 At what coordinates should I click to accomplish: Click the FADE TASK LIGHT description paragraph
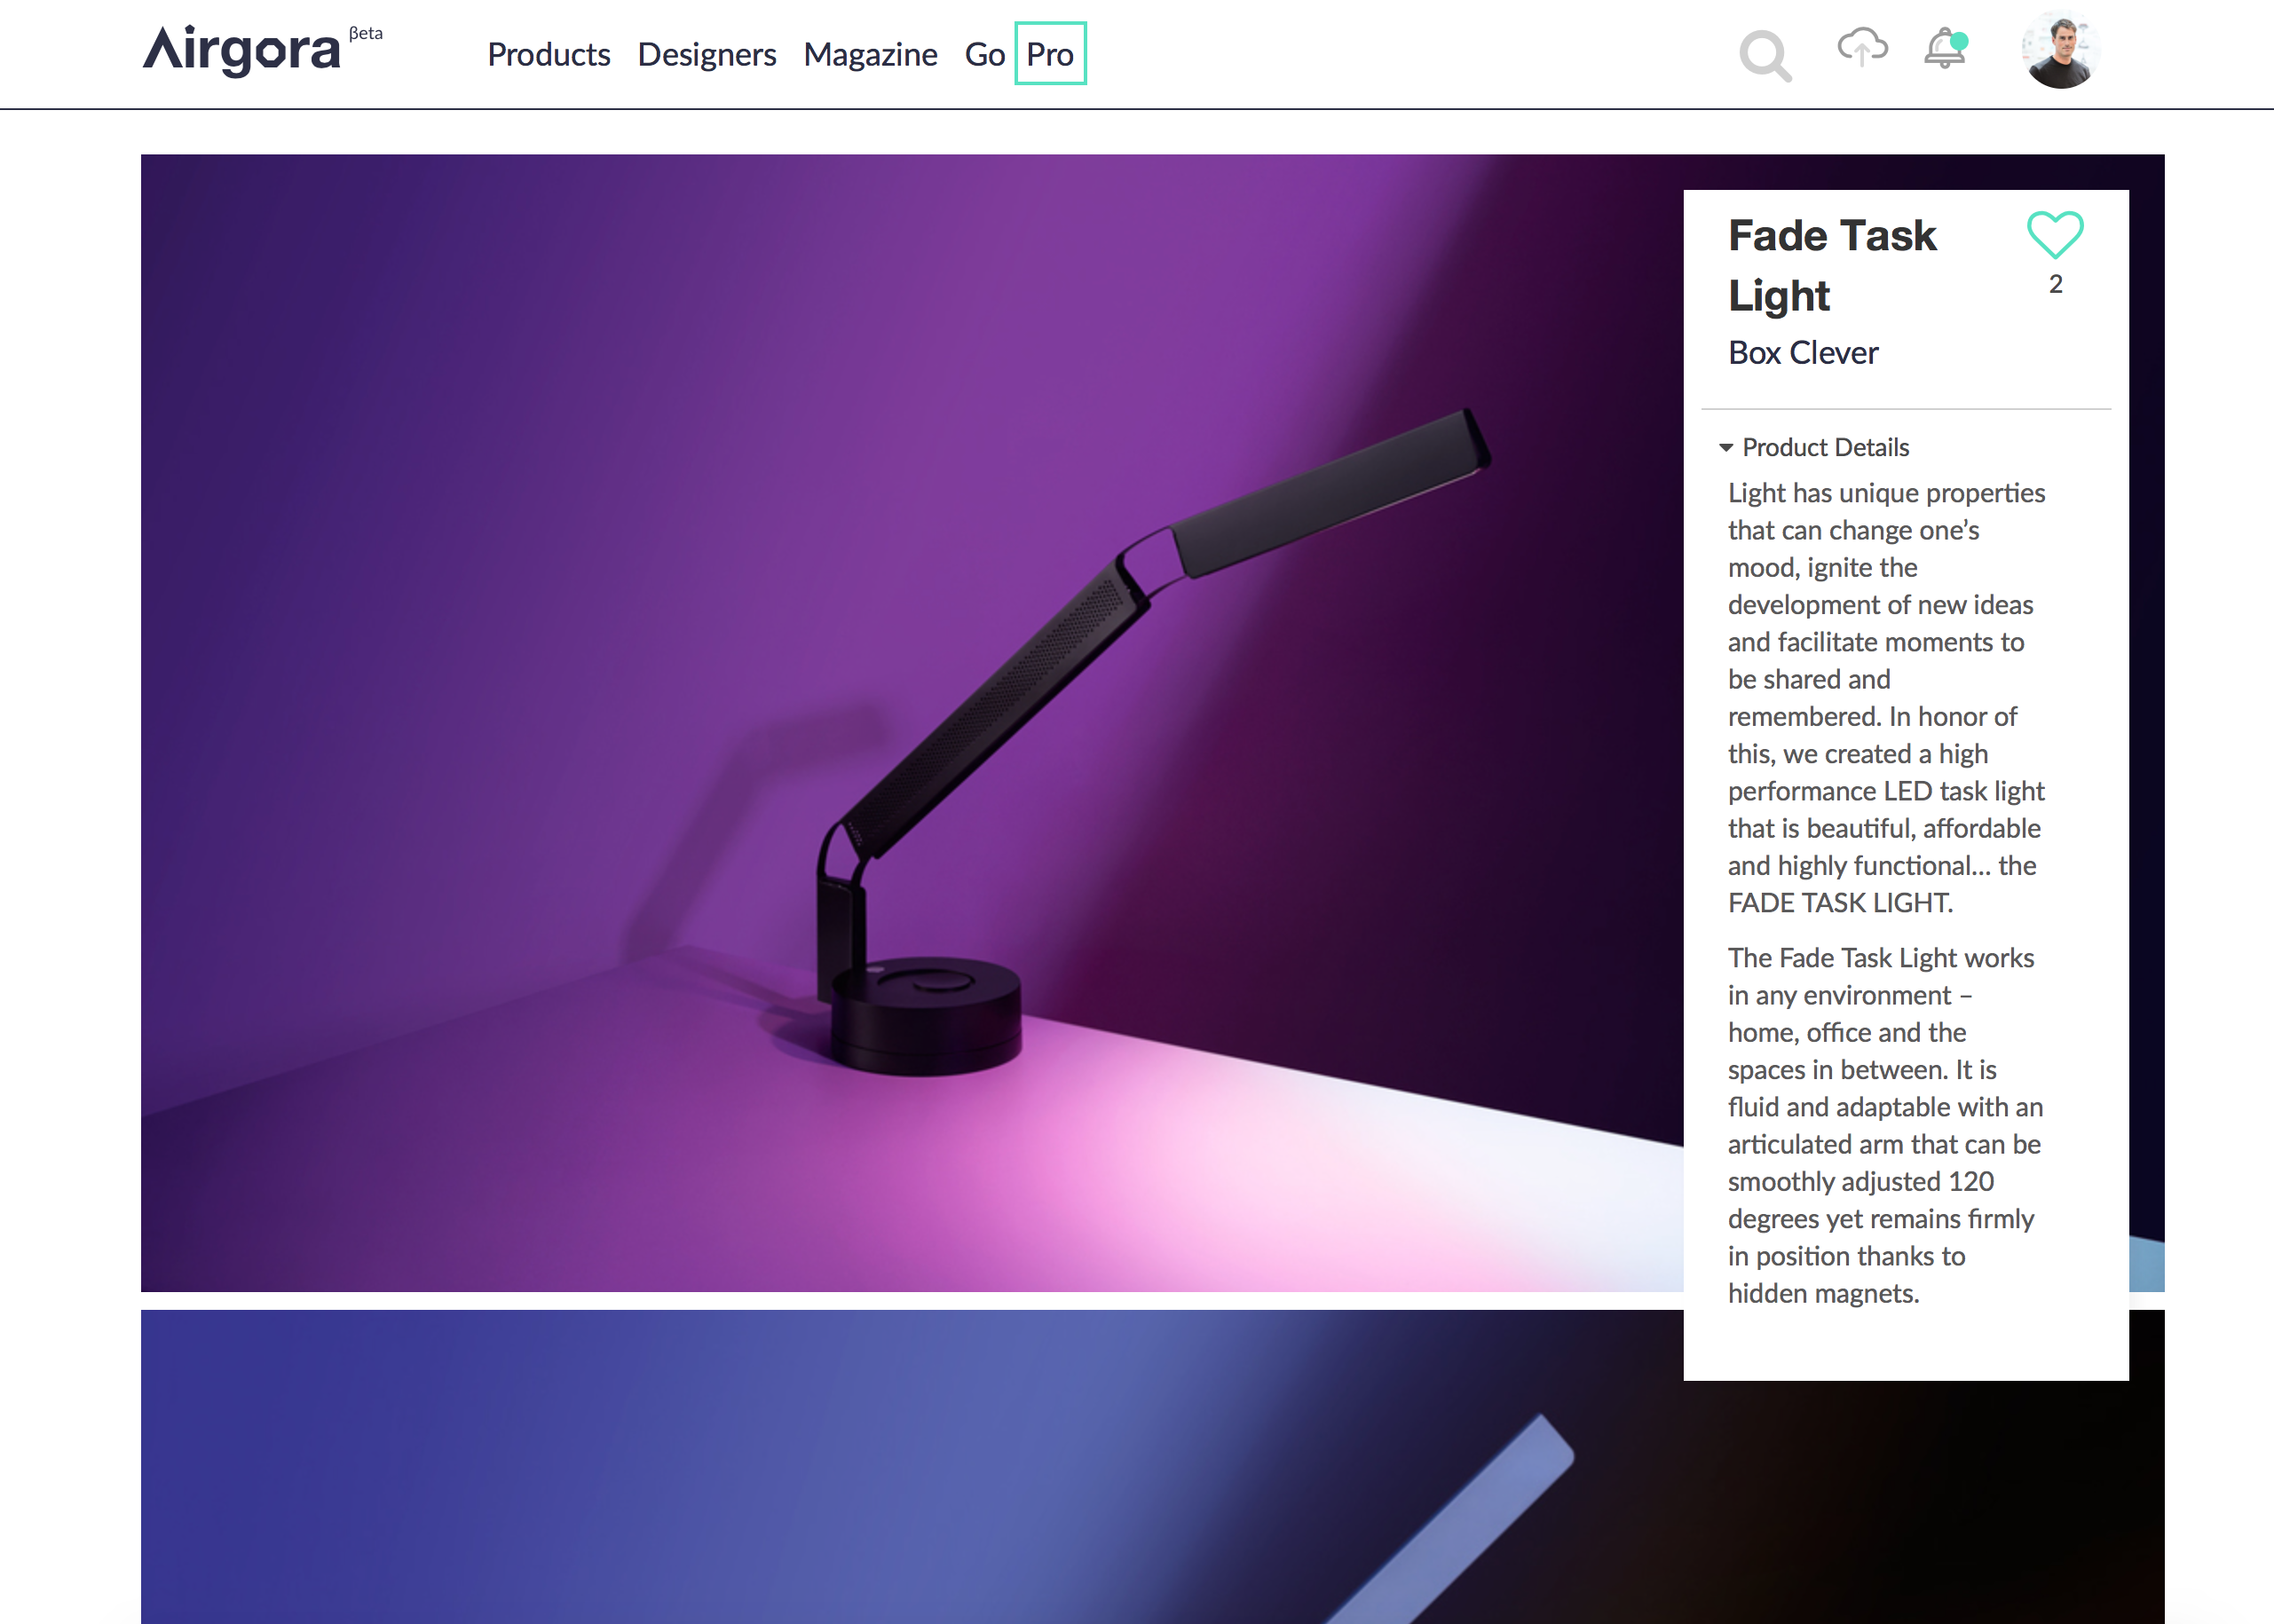pos(1886,698)
